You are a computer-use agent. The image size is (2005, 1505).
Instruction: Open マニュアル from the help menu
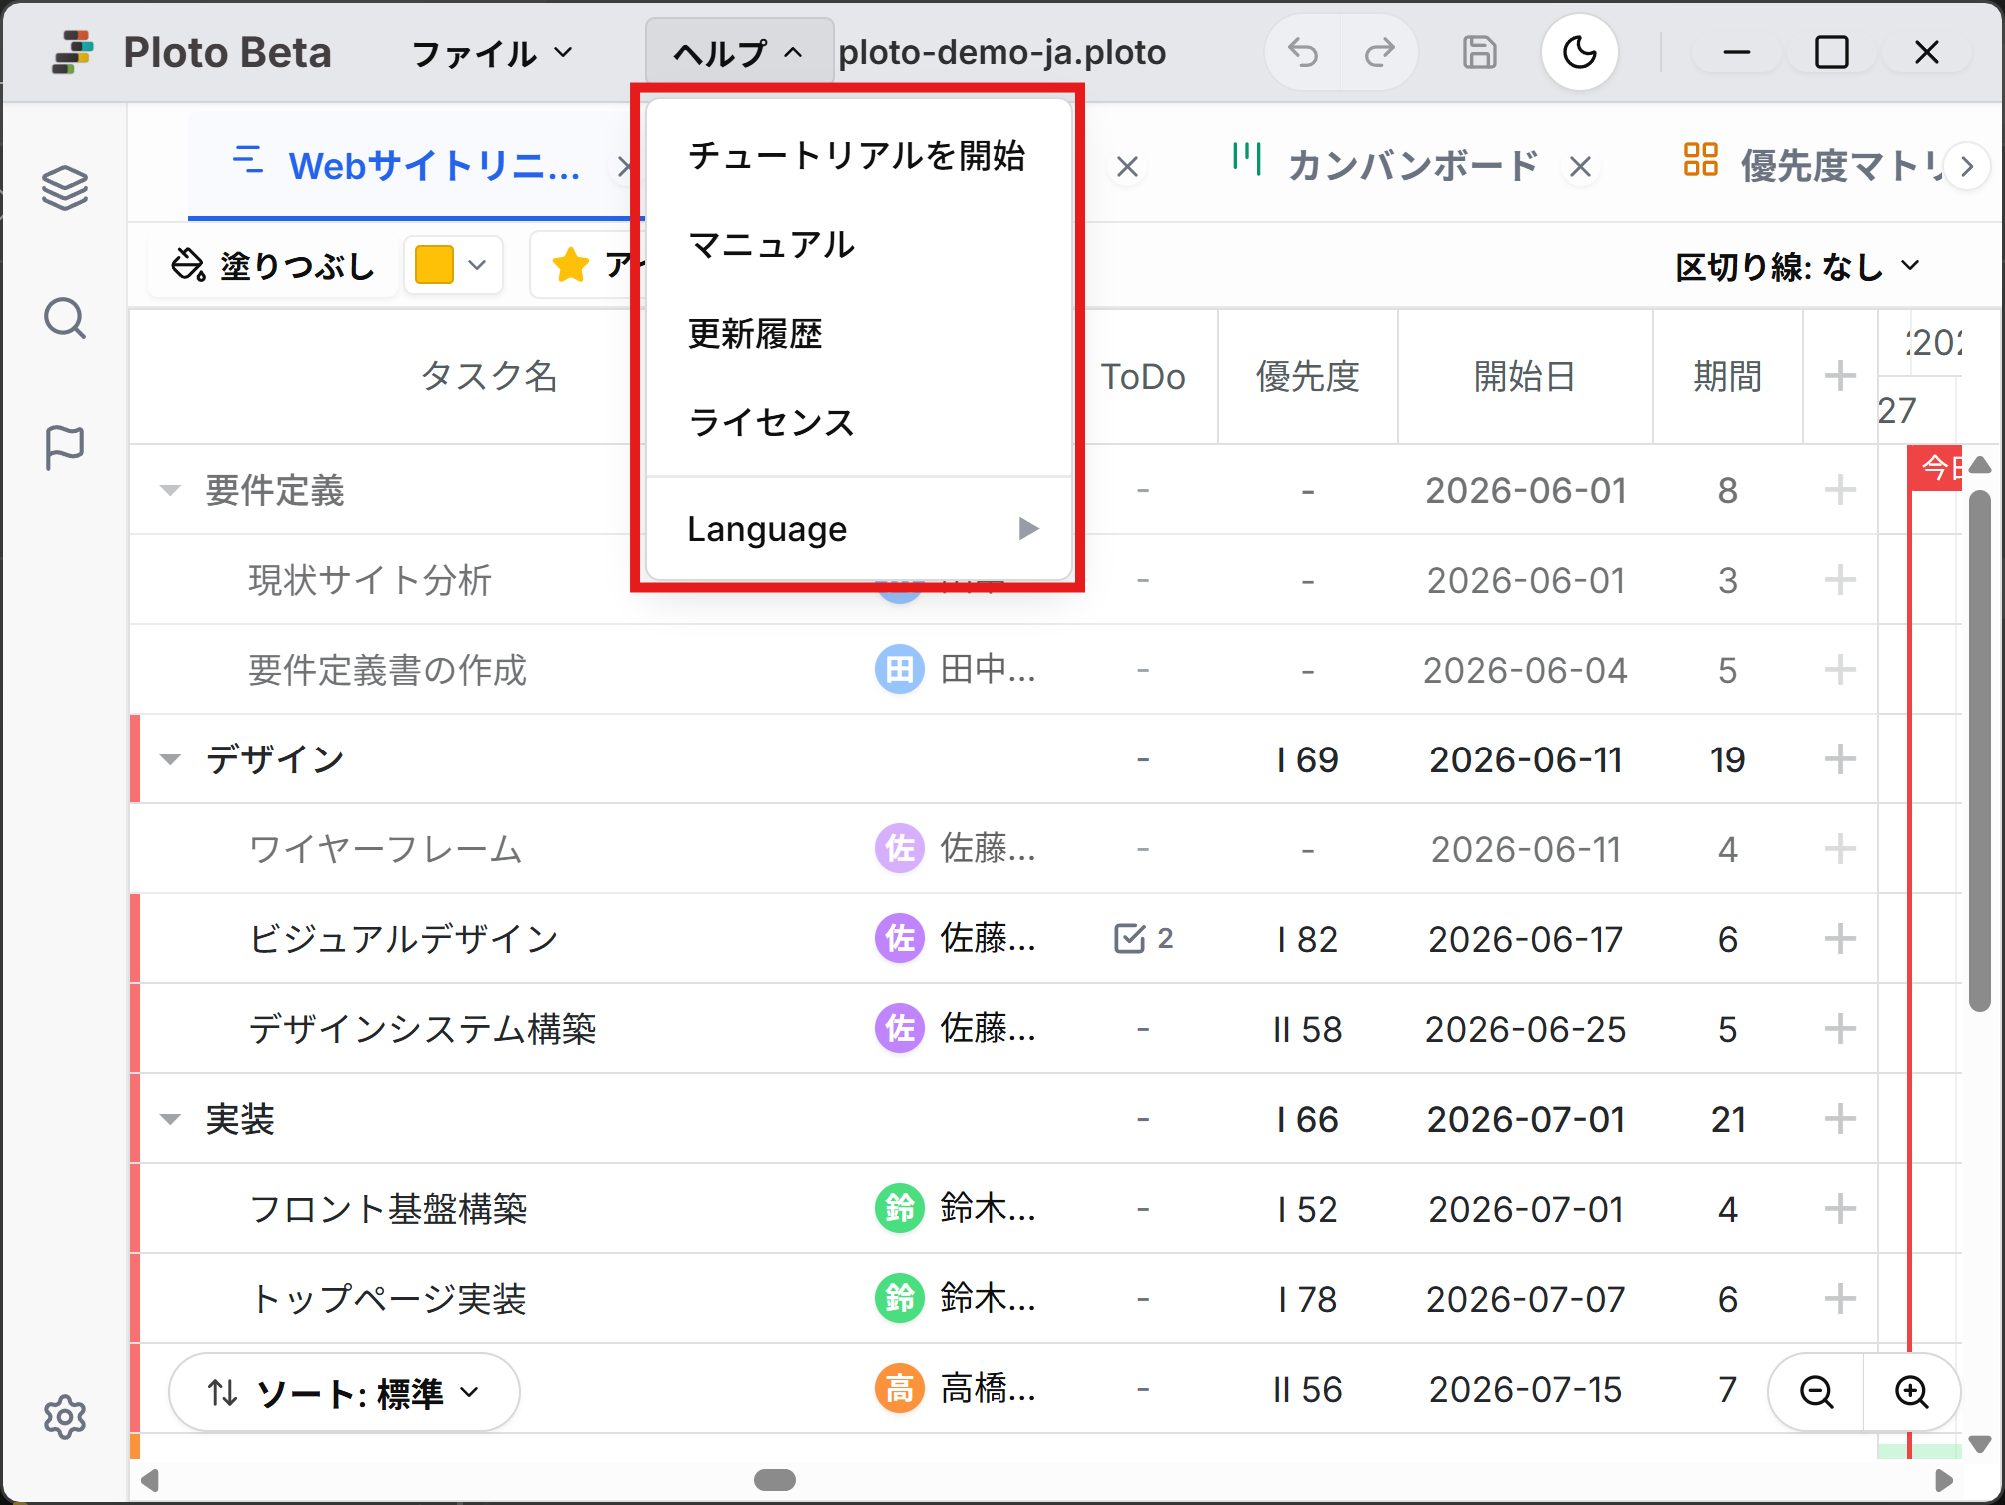pyautogui.click(x=858, y=244)
